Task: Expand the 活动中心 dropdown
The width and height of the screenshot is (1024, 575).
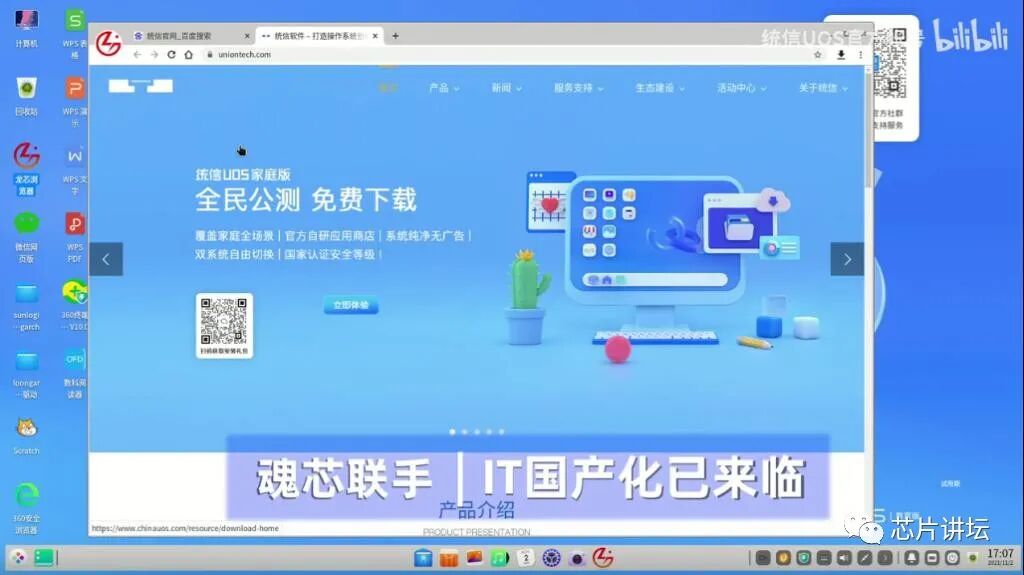Action: pyautogui.click(x=741, y=88)
